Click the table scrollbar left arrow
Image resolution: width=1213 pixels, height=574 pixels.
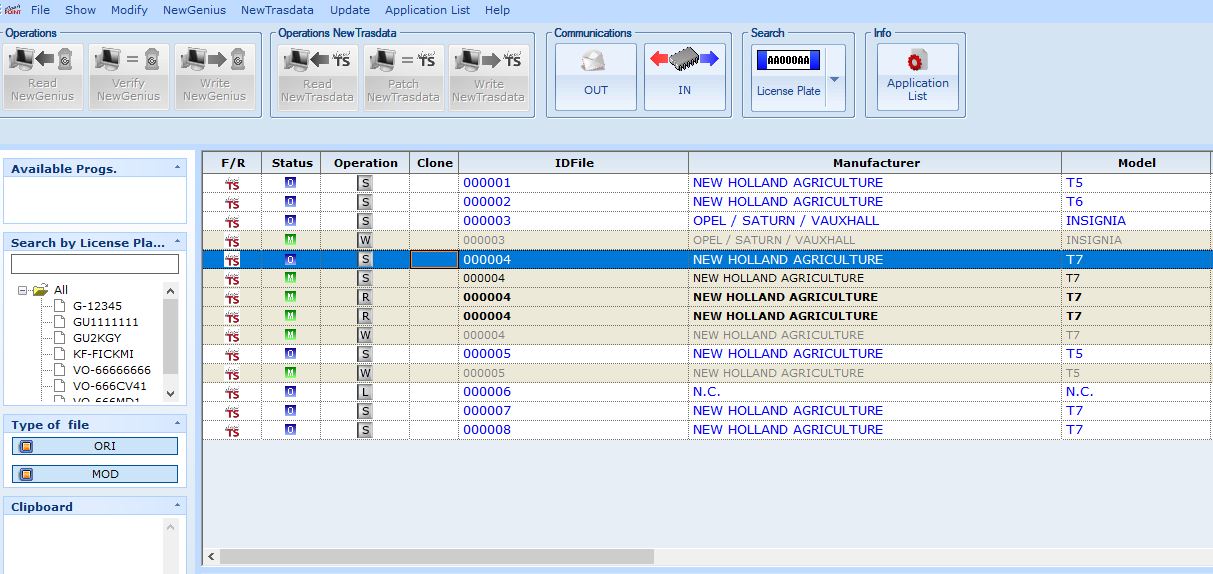(211, 556)
